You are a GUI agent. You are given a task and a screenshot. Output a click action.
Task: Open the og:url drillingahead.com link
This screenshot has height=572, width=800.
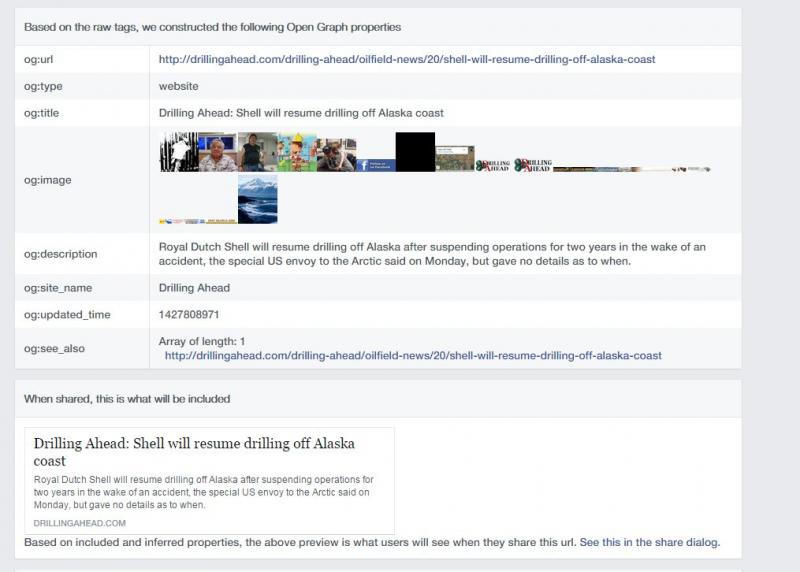point(407,59)
